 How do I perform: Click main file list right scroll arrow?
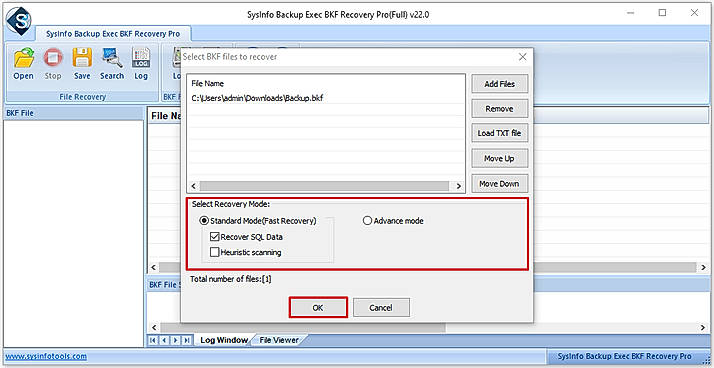click(x=704, y=267)
